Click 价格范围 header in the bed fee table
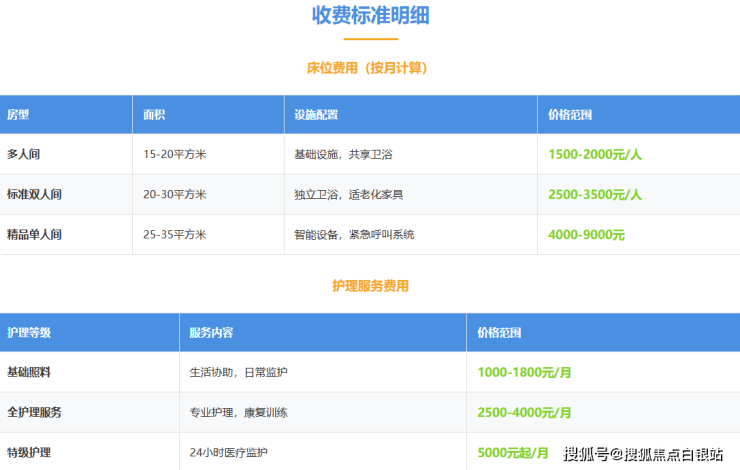 click(x=570, y=115)
